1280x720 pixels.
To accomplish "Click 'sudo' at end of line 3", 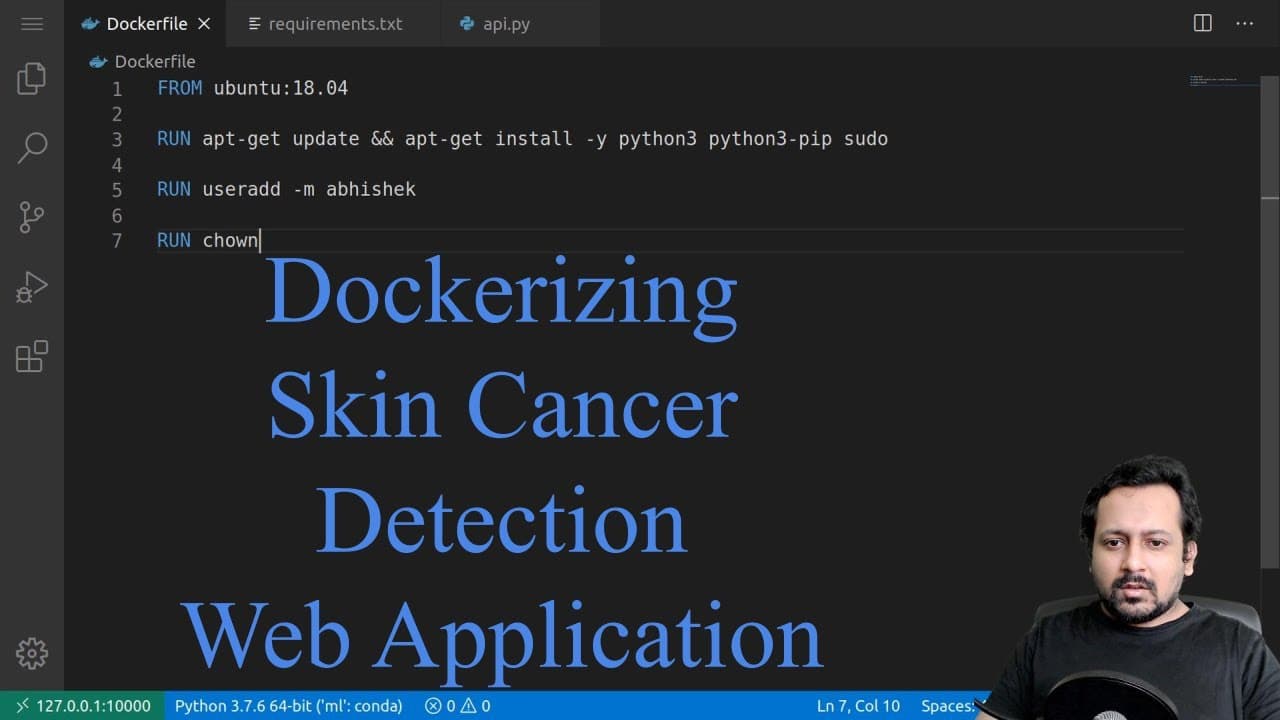I will 866,139.
